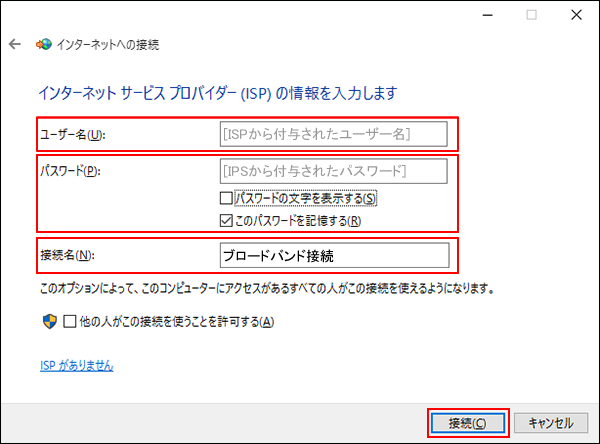
Task: Focus the ユーザー名 input field
Action: click(x=333, y=133)
